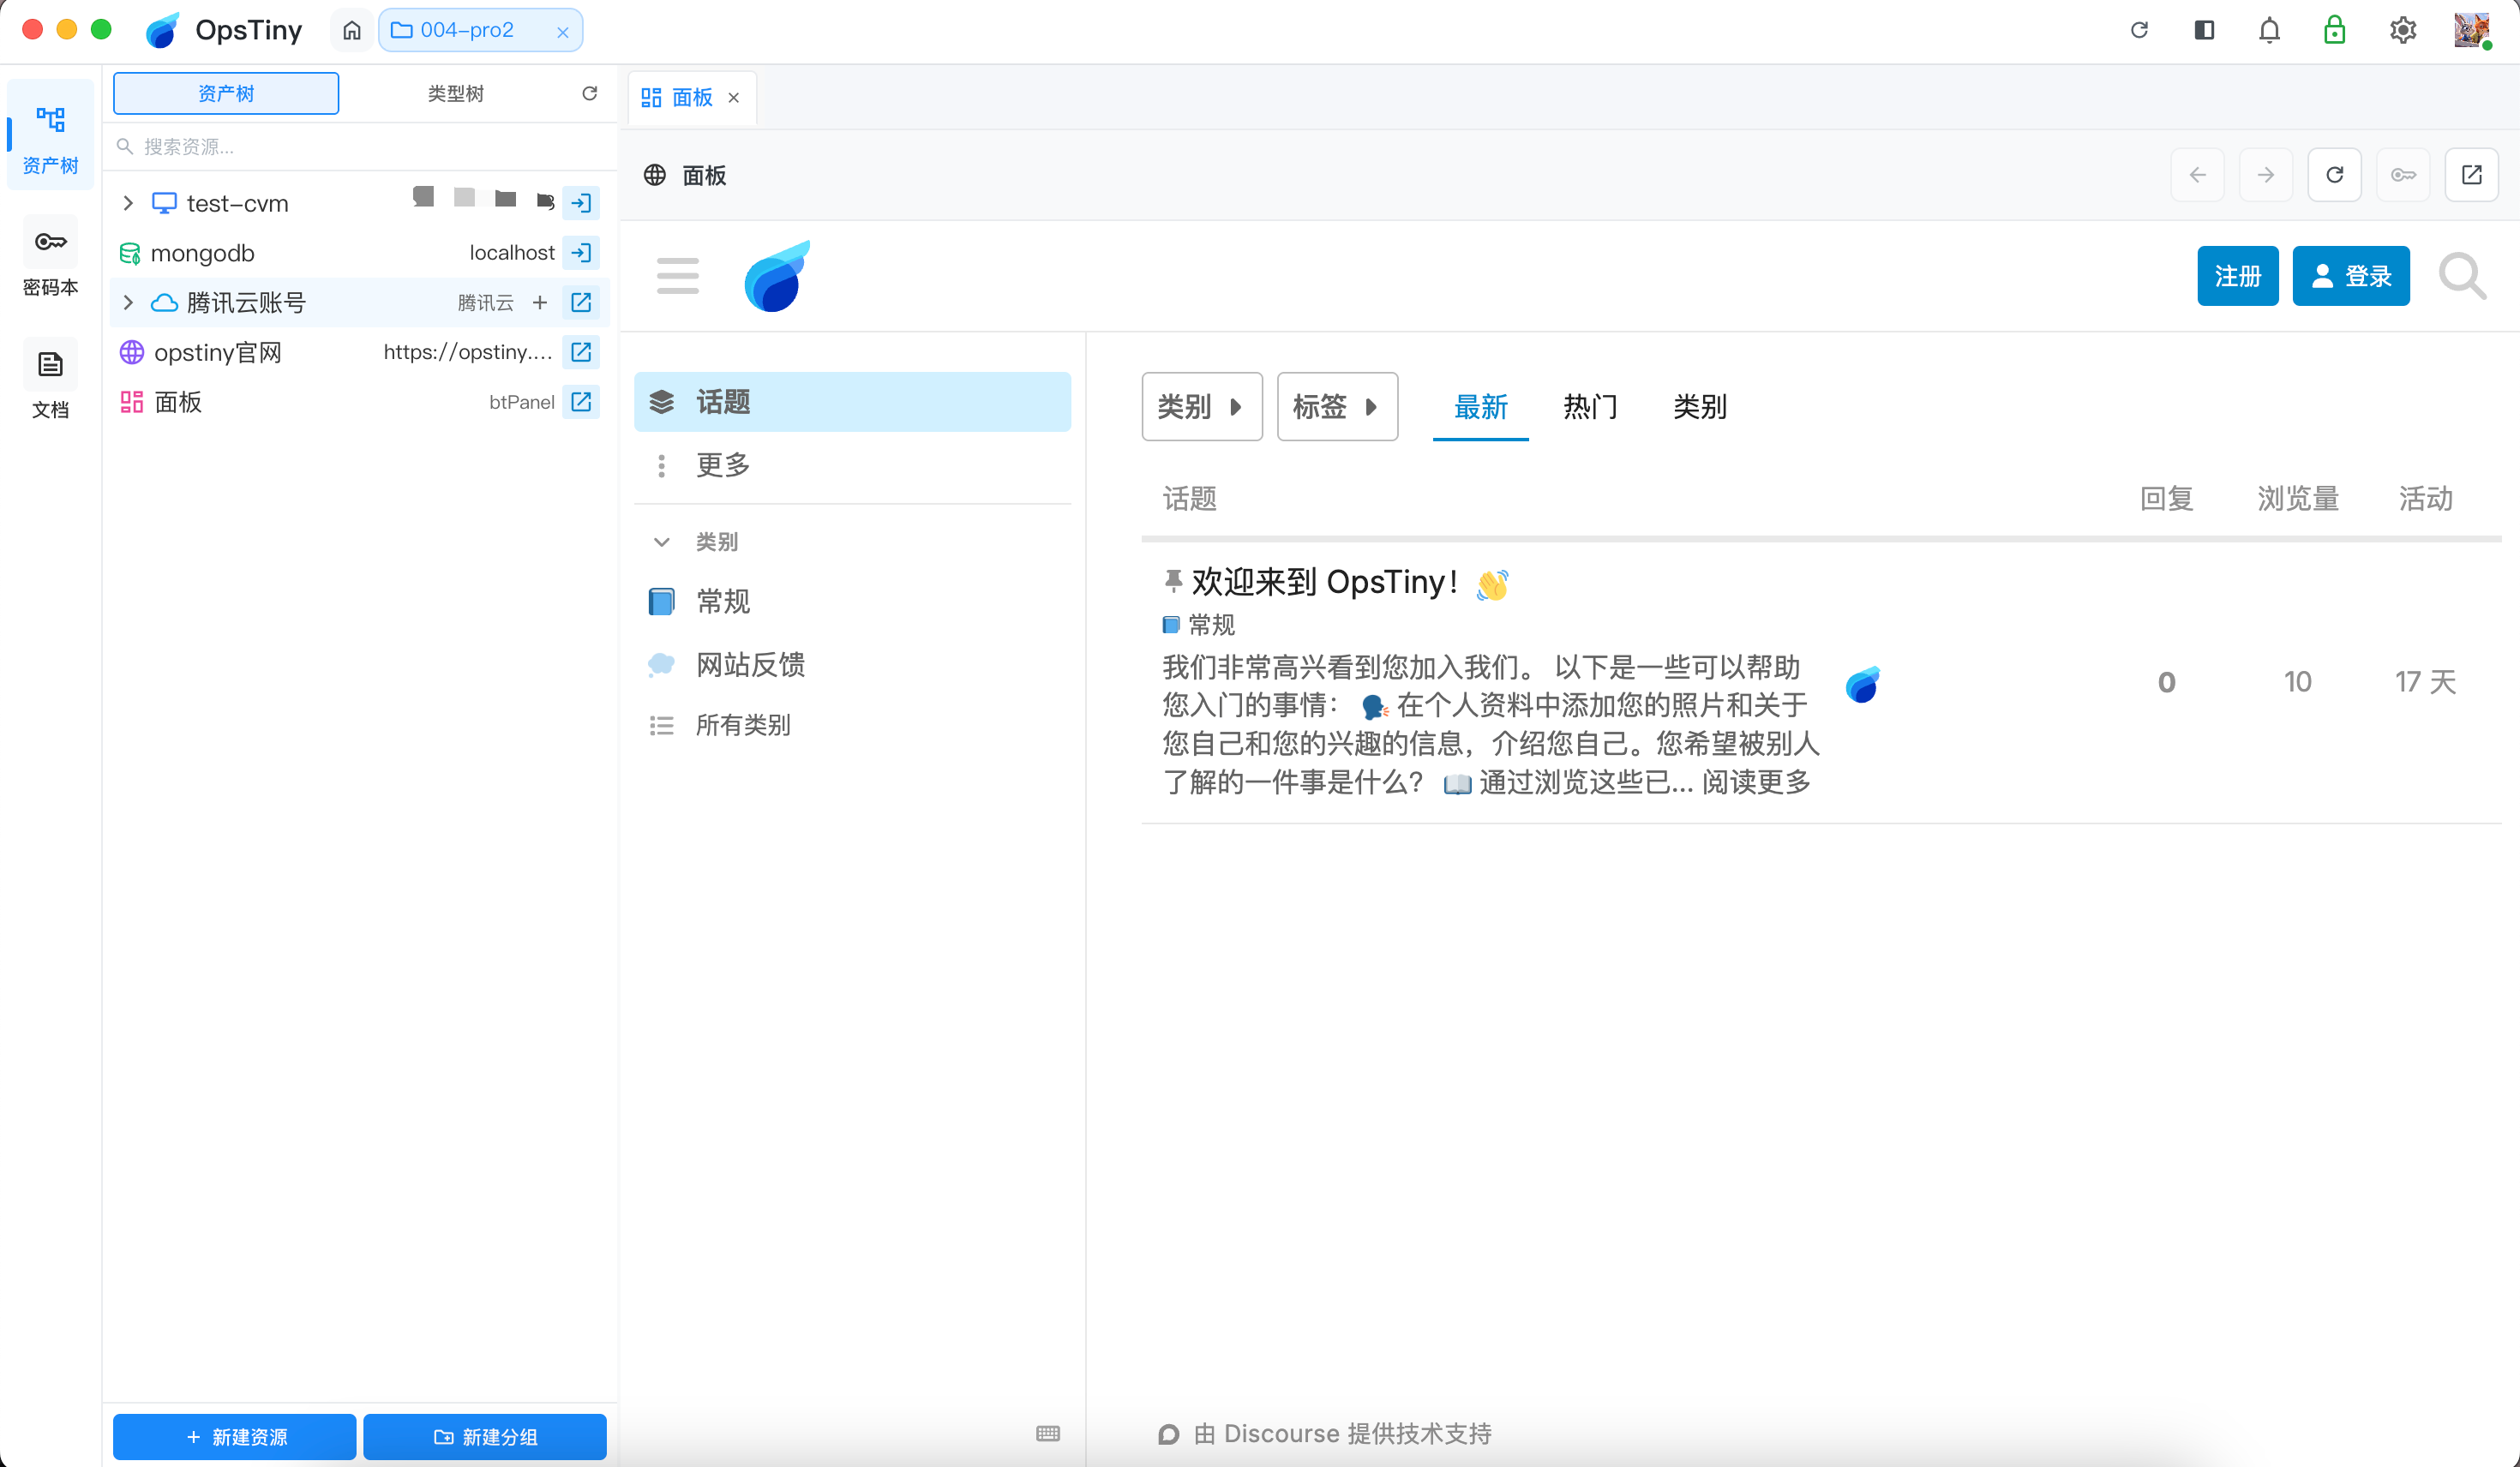
Task: Toggle the sidebar layout icon in title bar
Action: (2204, 30)
